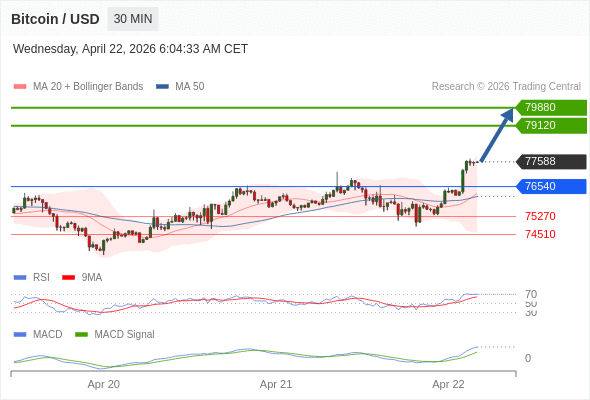Screen dimensions: 590x400
Task: Toggle the blue MACD legend entry
Action: coord(38,335)
